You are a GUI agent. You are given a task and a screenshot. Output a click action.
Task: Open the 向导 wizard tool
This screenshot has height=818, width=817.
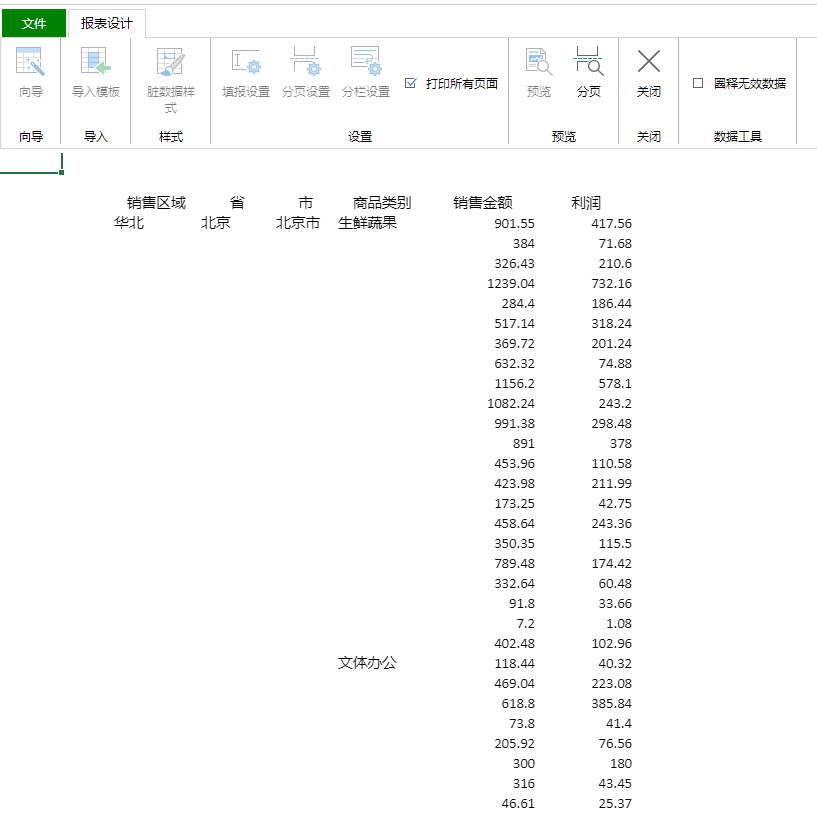[31, 73]
